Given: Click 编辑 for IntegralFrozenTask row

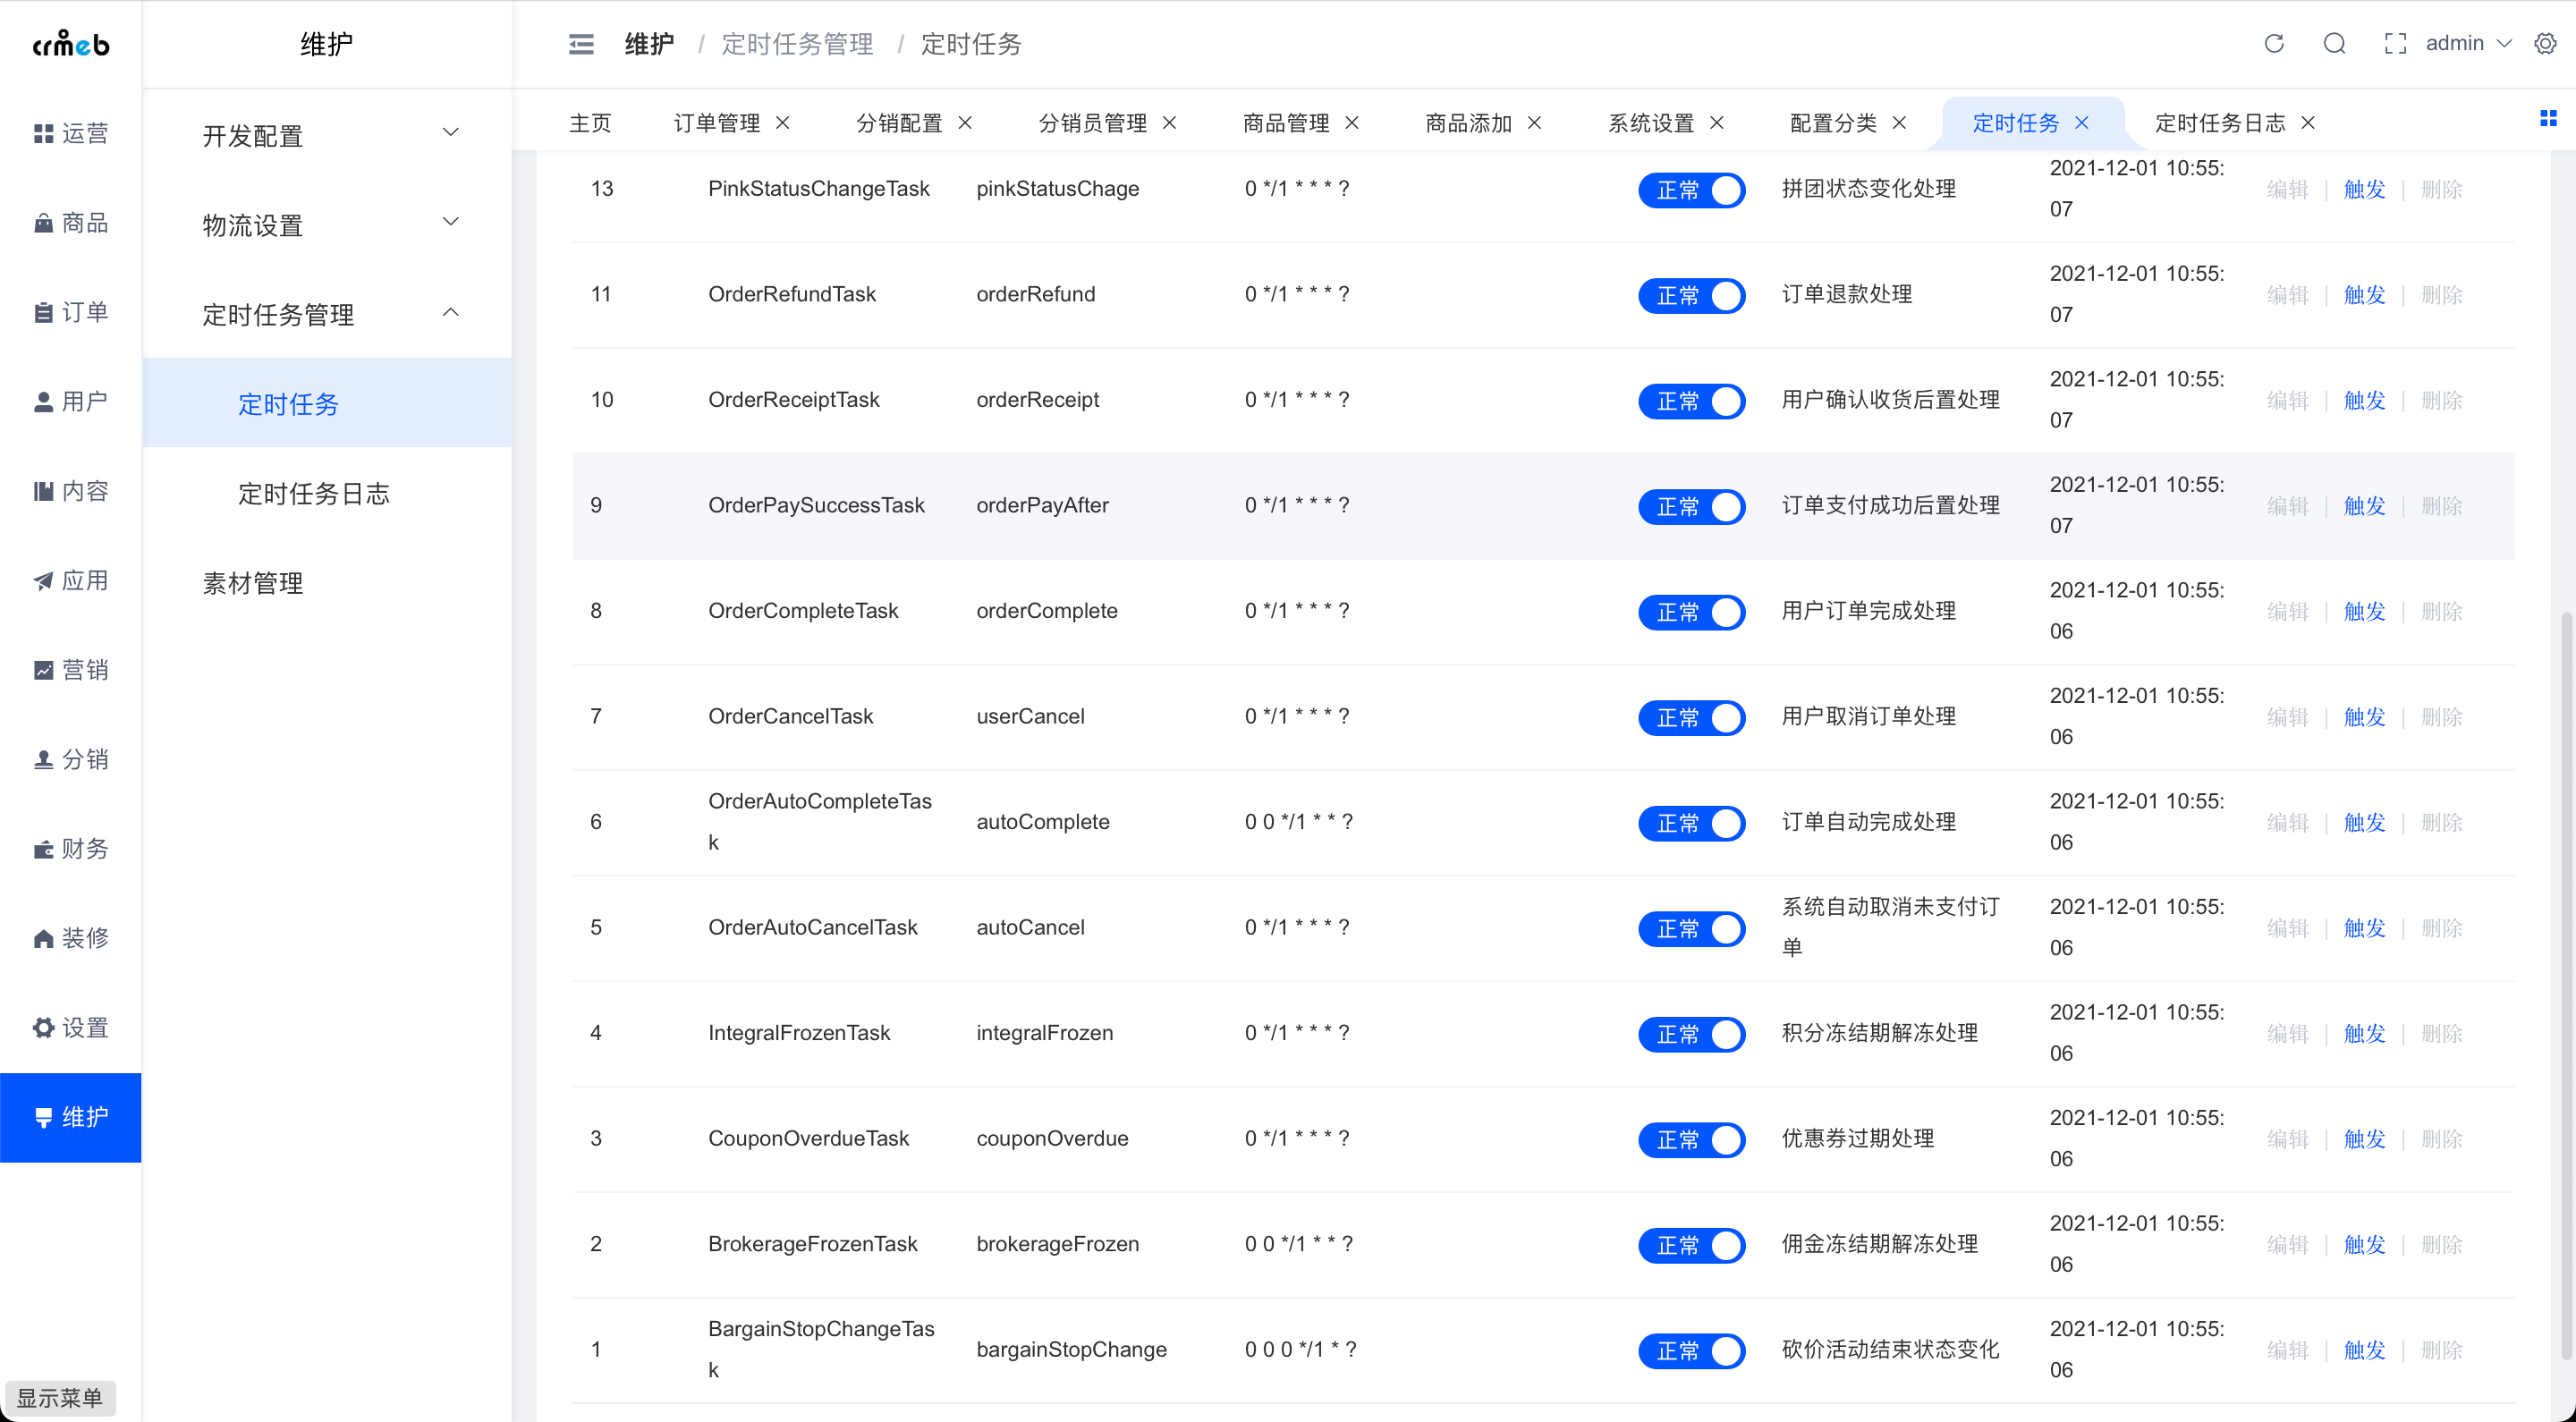Looking at the screenshot, I should (2287, 1034).
